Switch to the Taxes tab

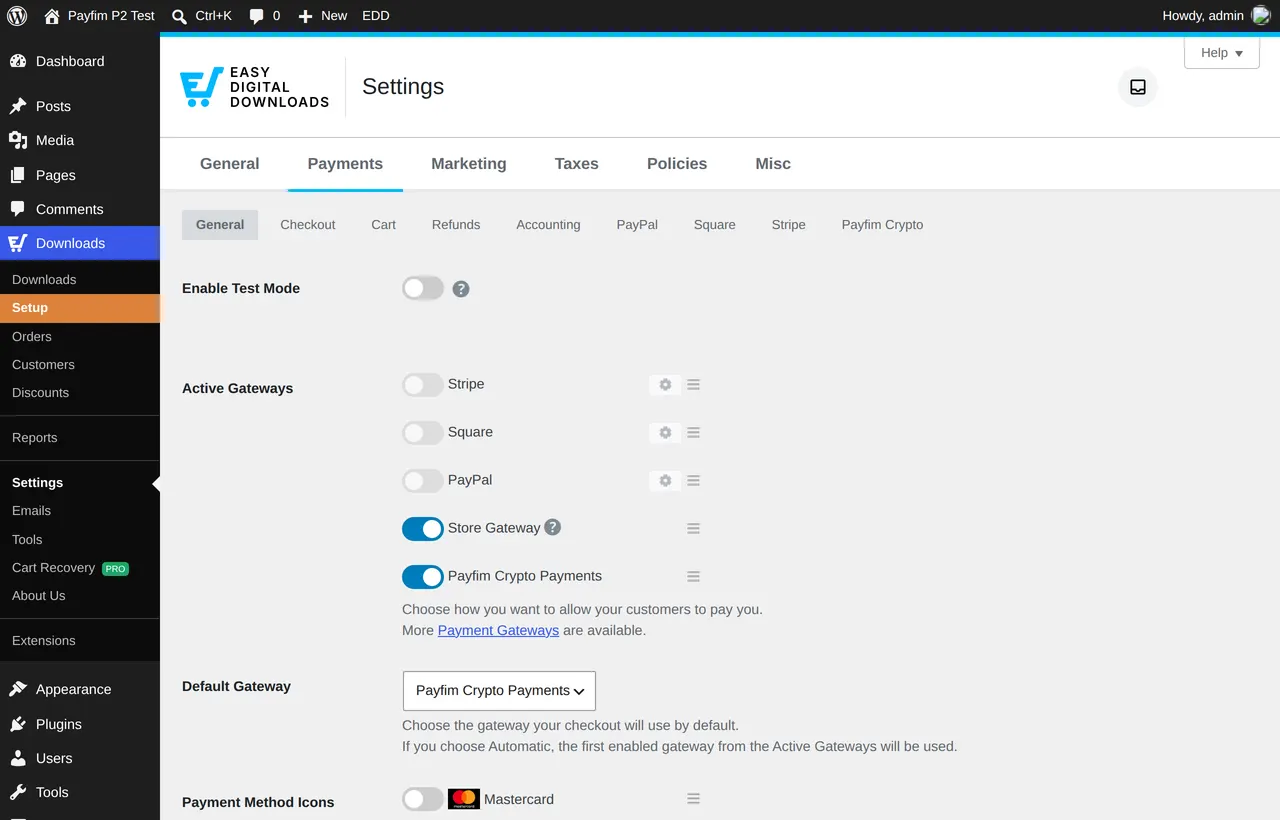pos(577,164)
